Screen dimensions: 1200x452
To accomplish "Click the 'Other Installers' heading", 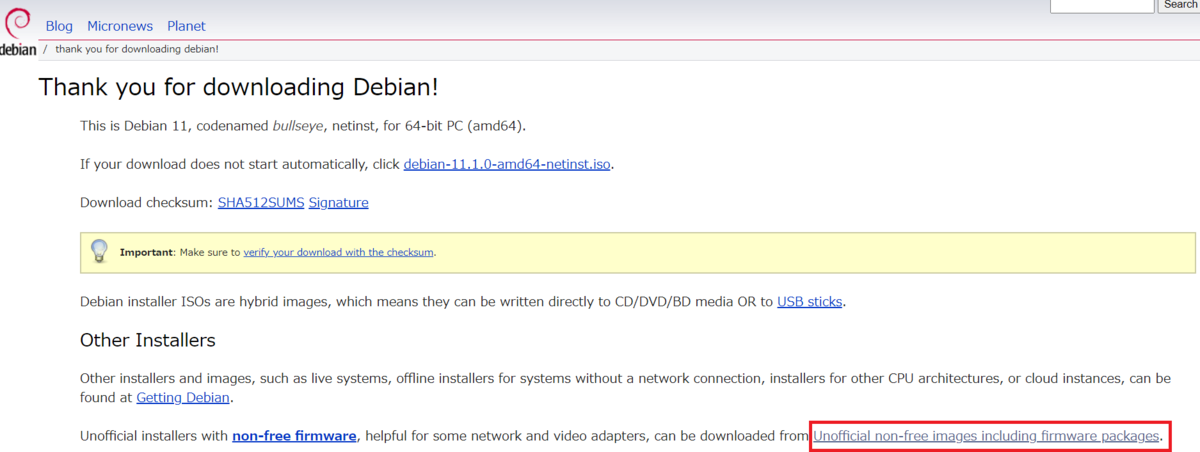I will [148, 340].
